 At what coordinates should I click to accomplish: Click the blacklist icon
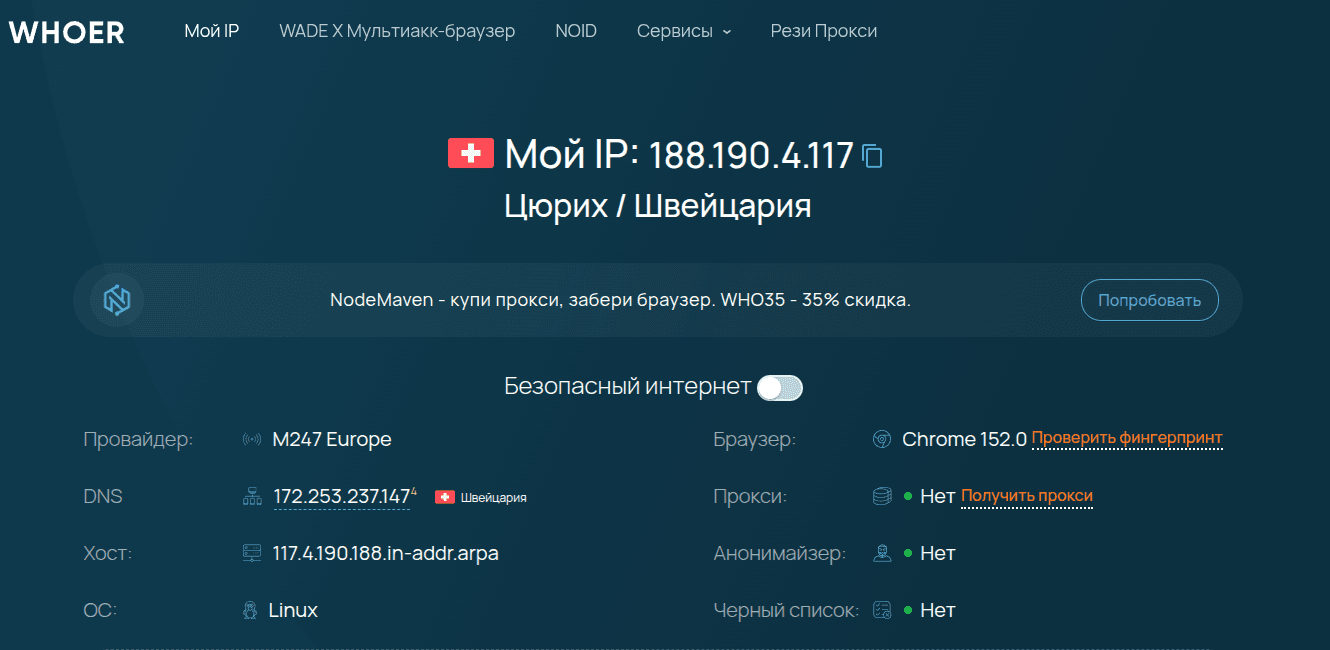point(882,610)
